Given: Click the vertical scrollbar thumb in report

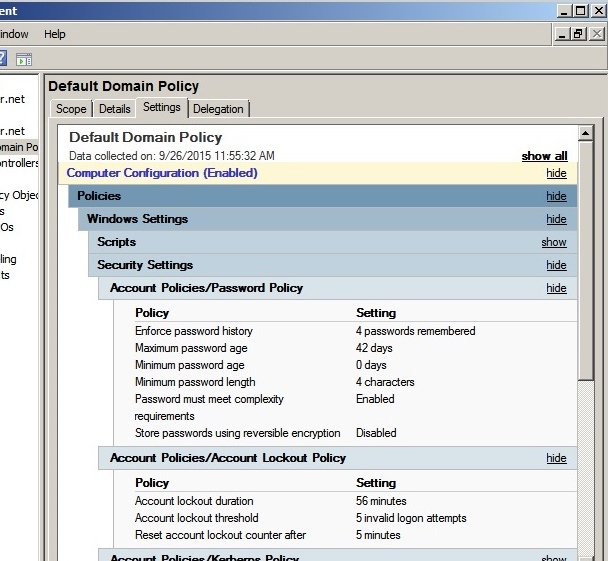Looking at the screenshot, I should pyautogui.click(x=586, y=260).
